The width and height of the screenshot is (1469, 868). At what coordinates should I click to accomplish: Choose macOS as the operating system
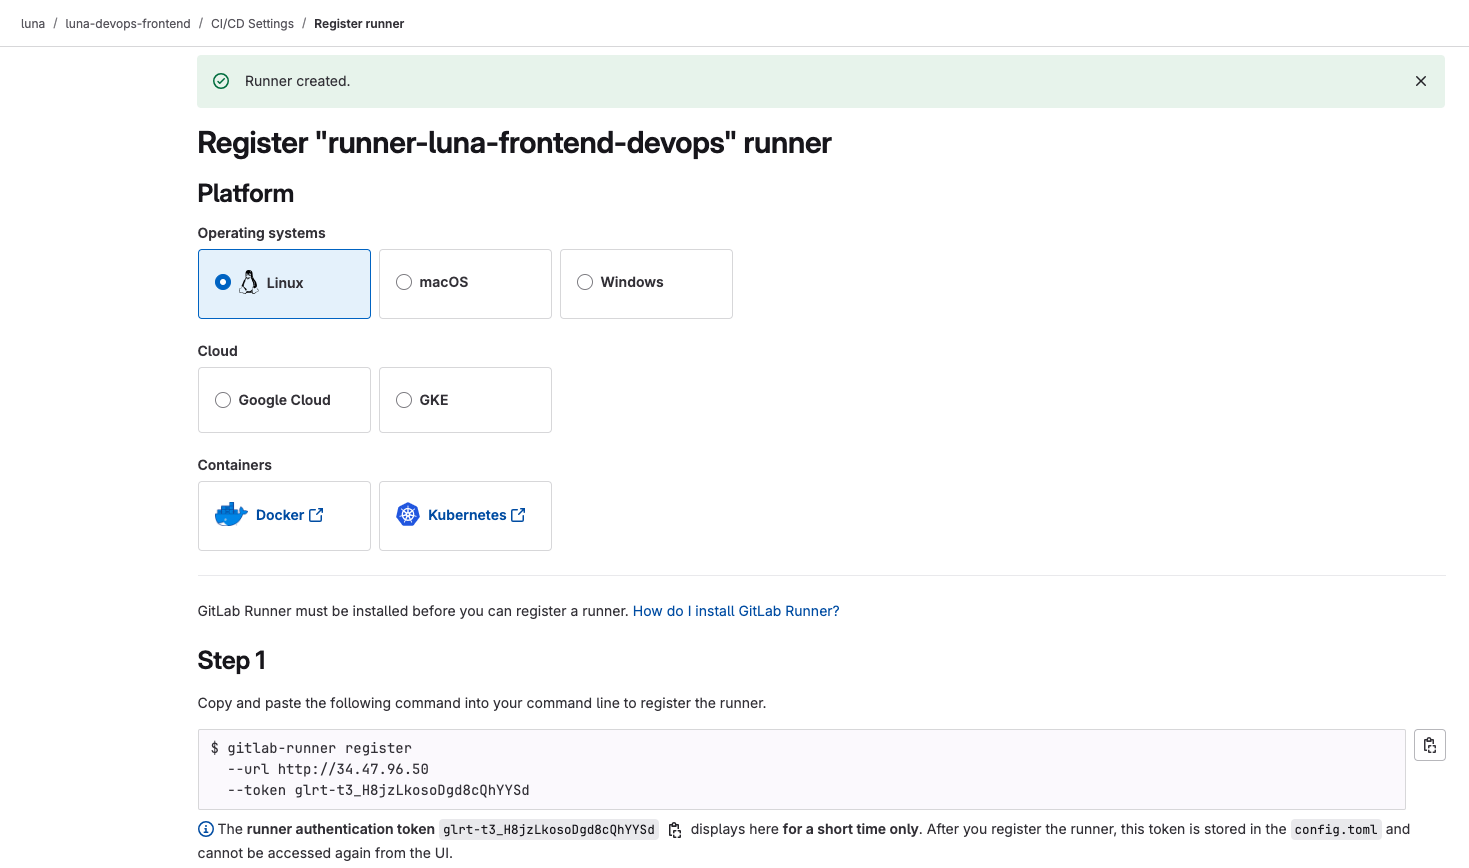465,284
